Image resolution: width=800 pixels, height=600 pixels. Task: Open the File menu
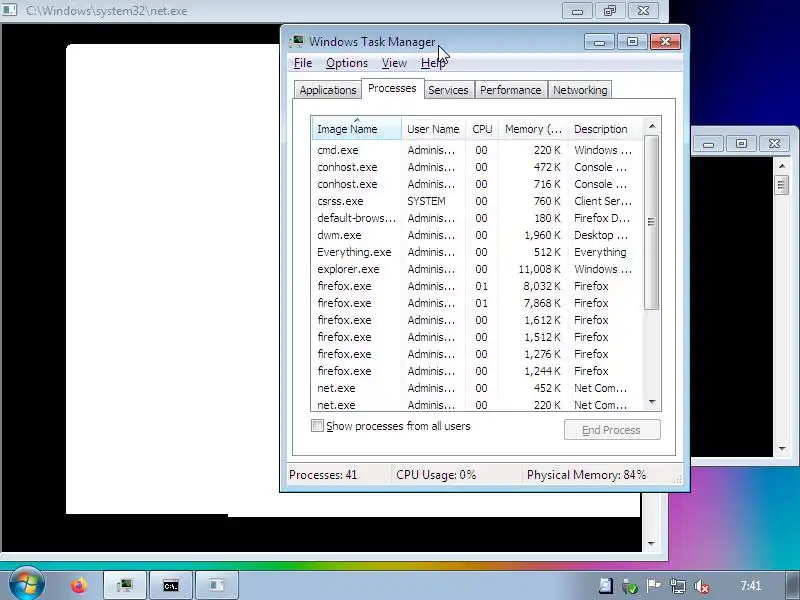pos(303,63)
